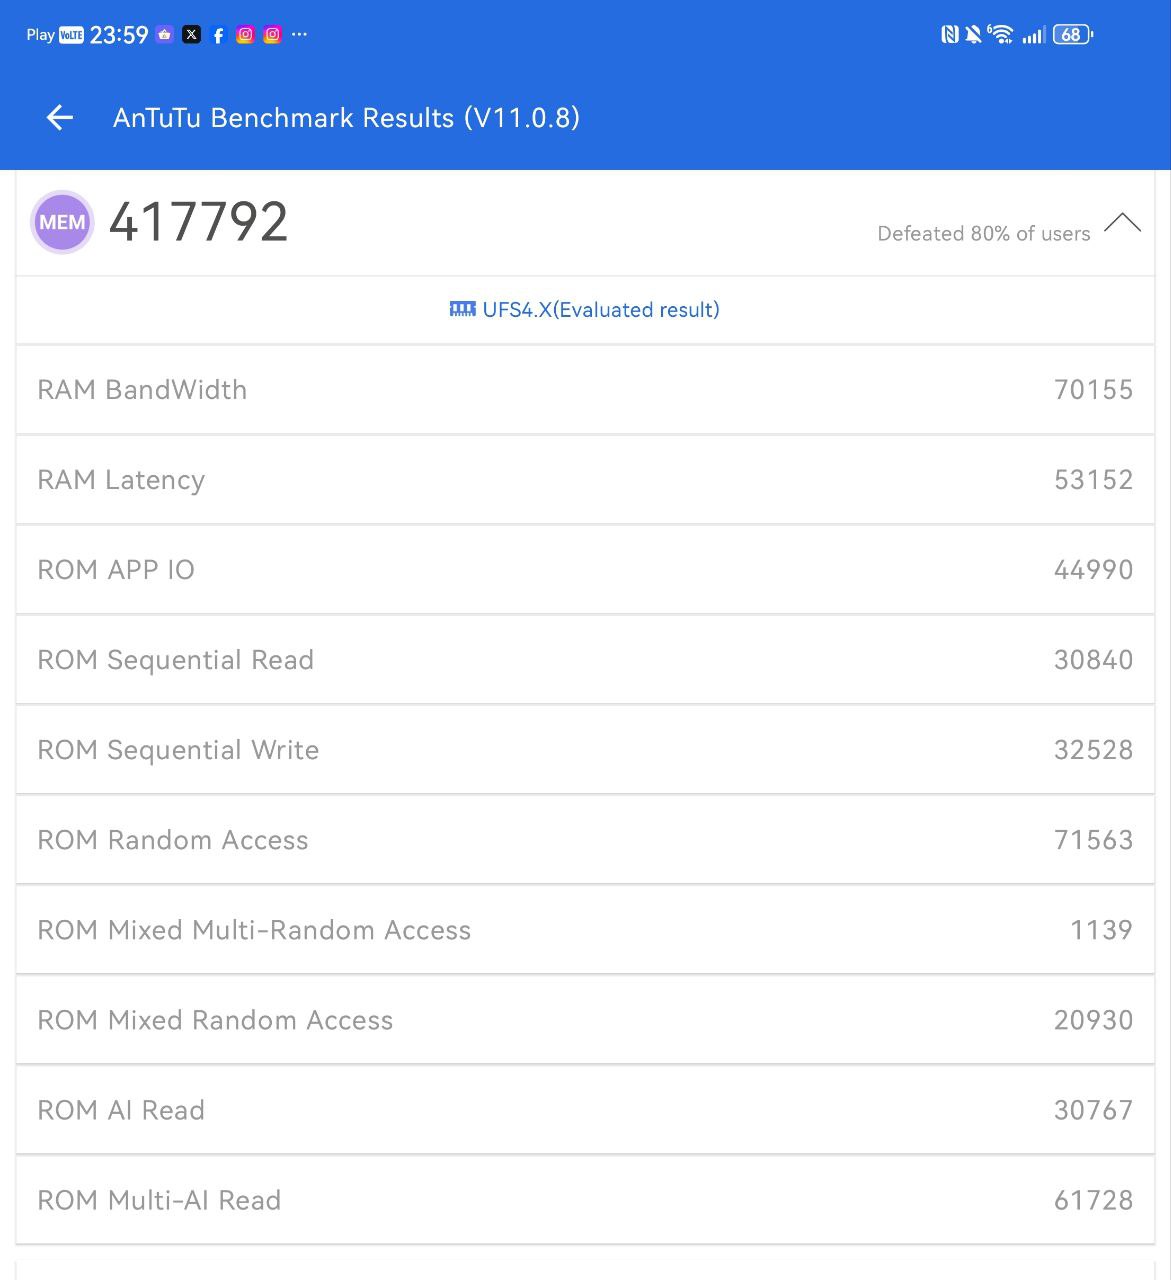Collapse the MEM score section chevron

[1122, 223]
